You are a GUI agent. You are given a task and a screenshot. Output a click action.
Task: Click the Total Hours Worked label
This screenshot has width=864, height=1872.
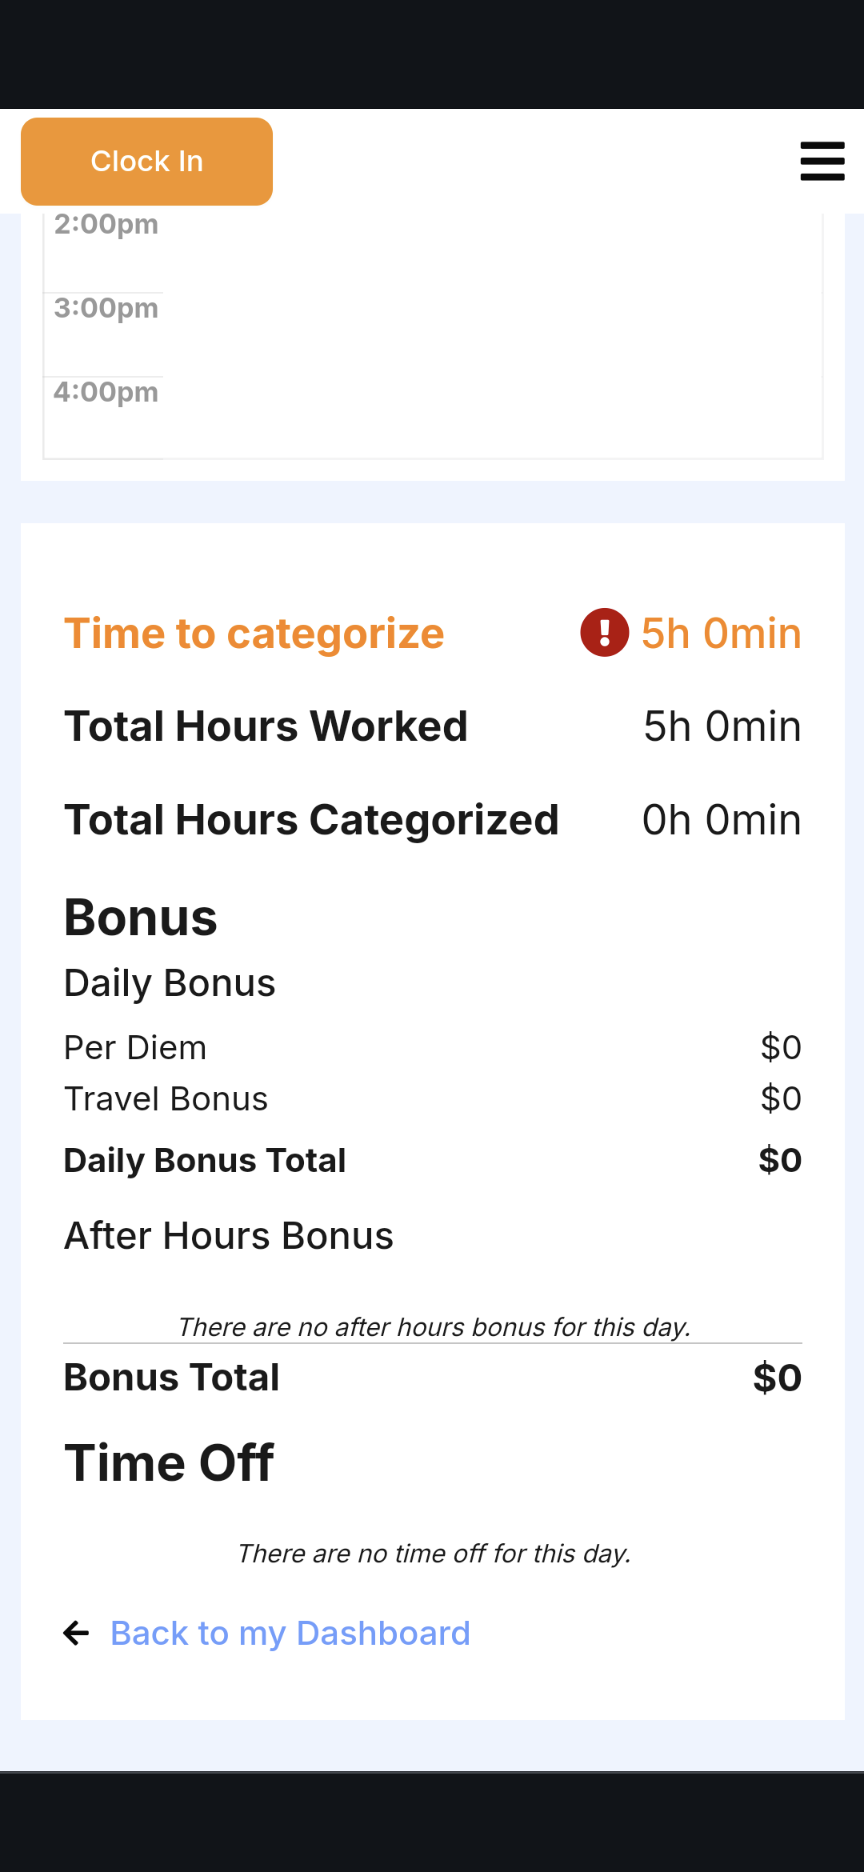tap(266, 727)
